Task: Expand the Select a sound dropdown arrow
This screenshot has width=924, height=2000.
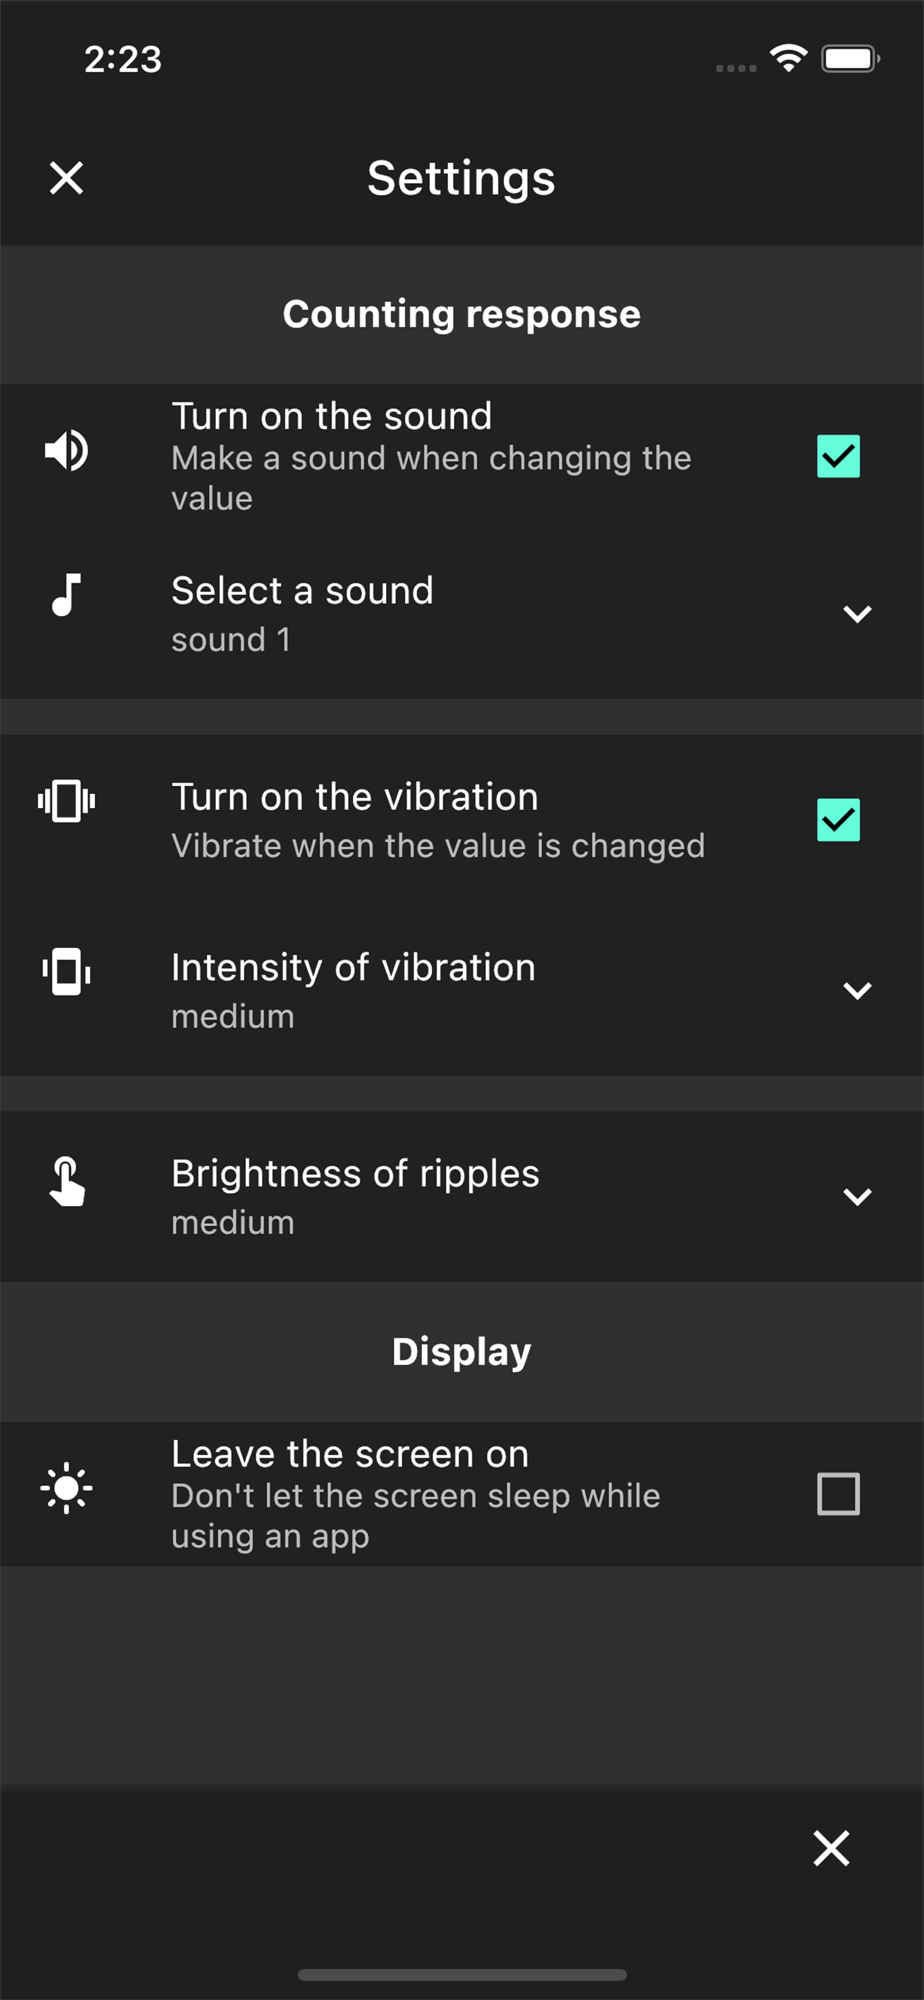Action: (x=857, y=614)
